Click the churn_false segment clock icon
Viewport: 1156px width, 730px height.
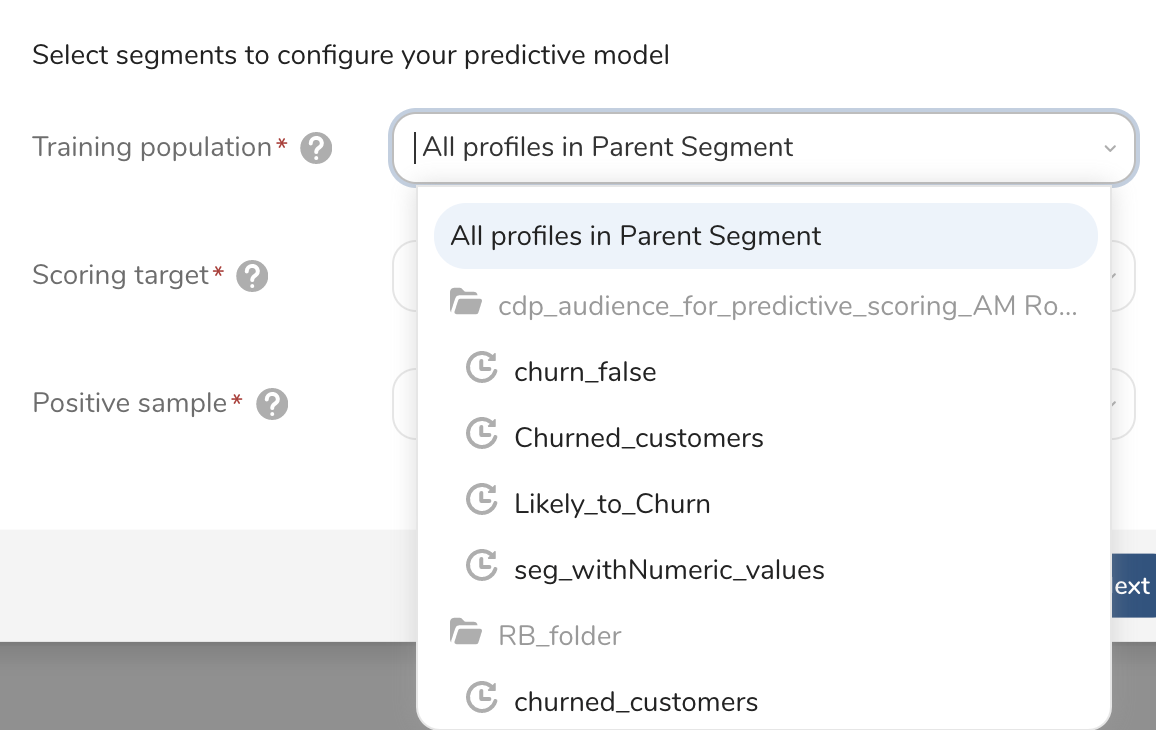(x=482, y=370)
